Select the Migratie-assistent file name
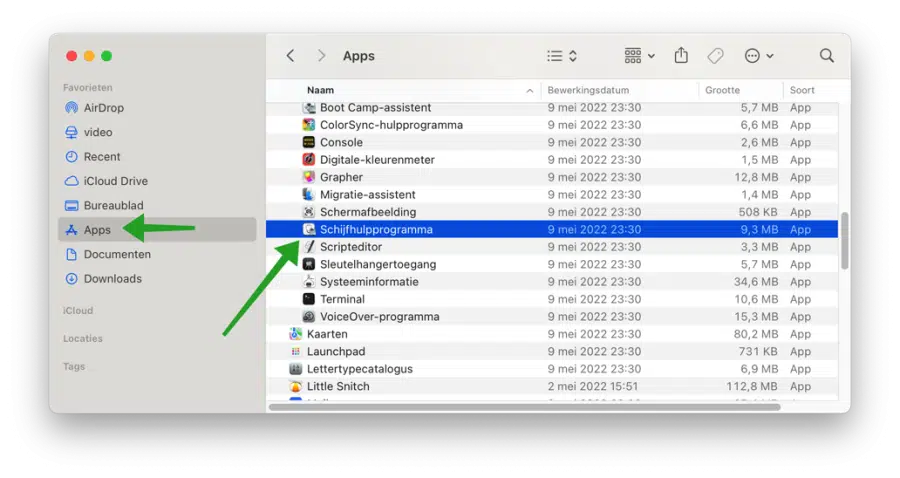This screenshot has height=478, width=900. (x=367, y=195)
